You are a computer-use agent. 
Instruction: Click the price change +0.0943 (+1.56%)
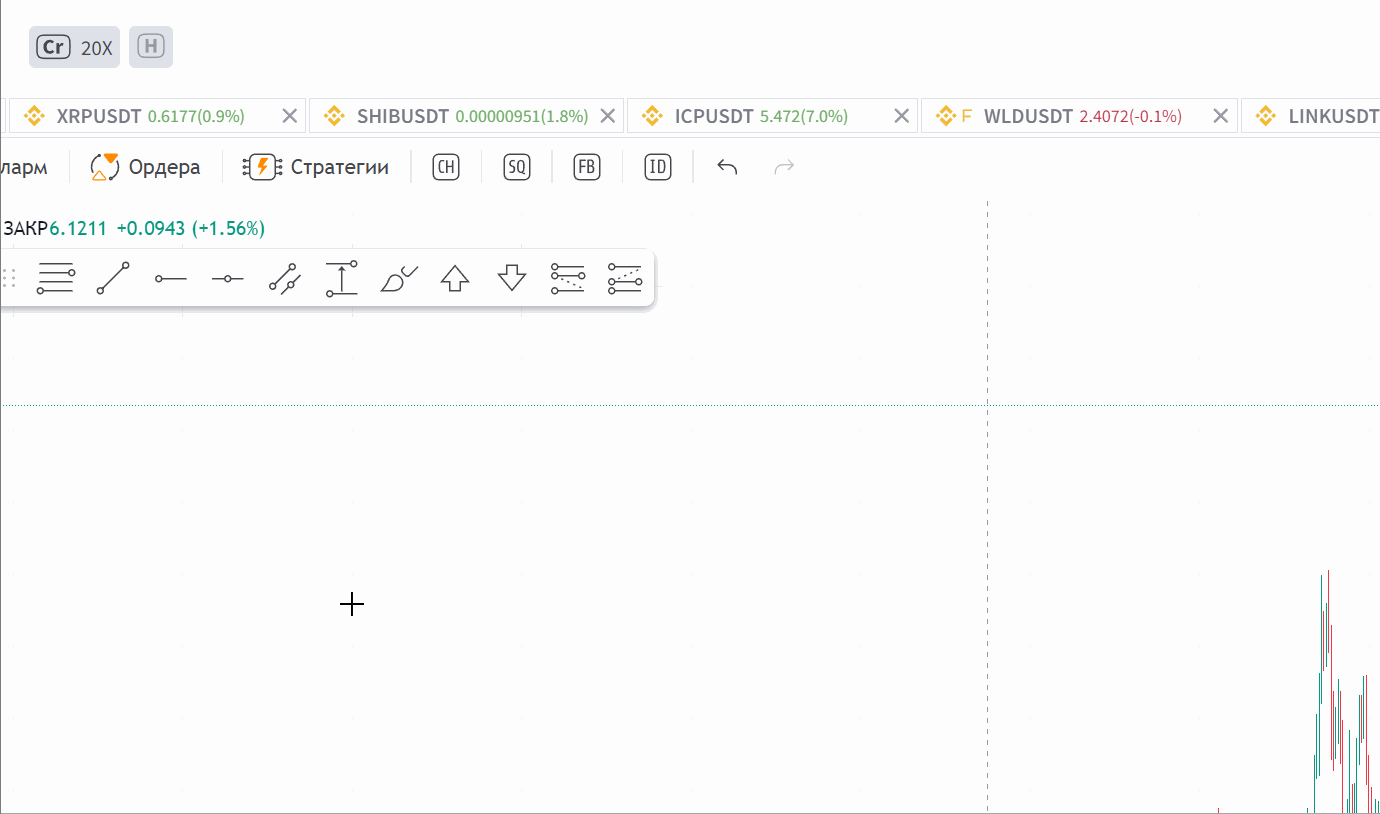click(191, 228)
